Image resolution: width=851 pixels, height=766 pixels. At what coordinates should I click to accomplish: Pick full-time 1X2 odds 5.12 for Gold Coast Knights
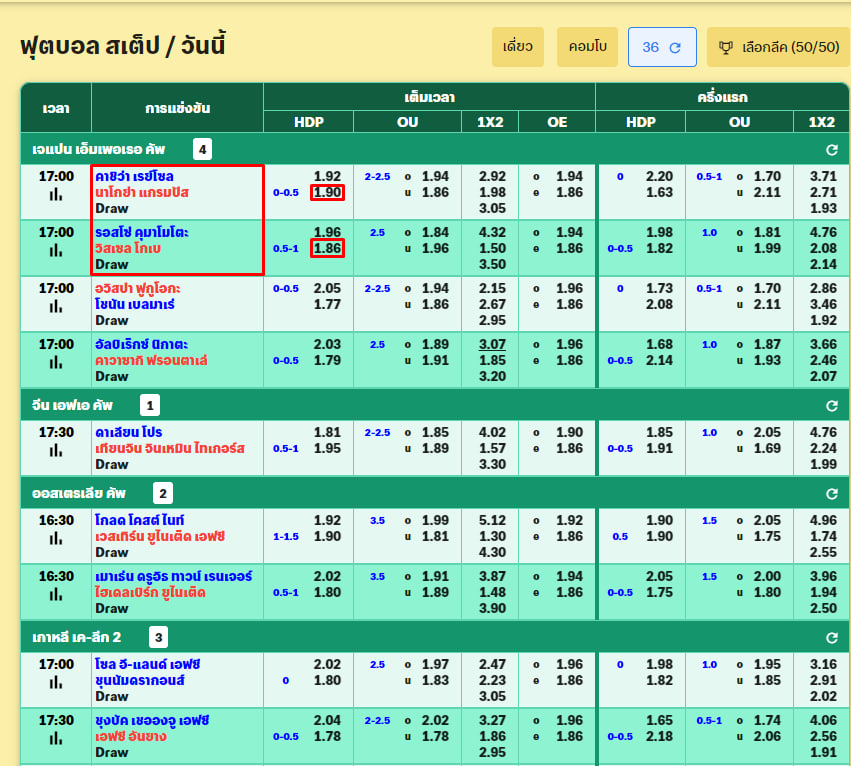(x=492, y=520)
